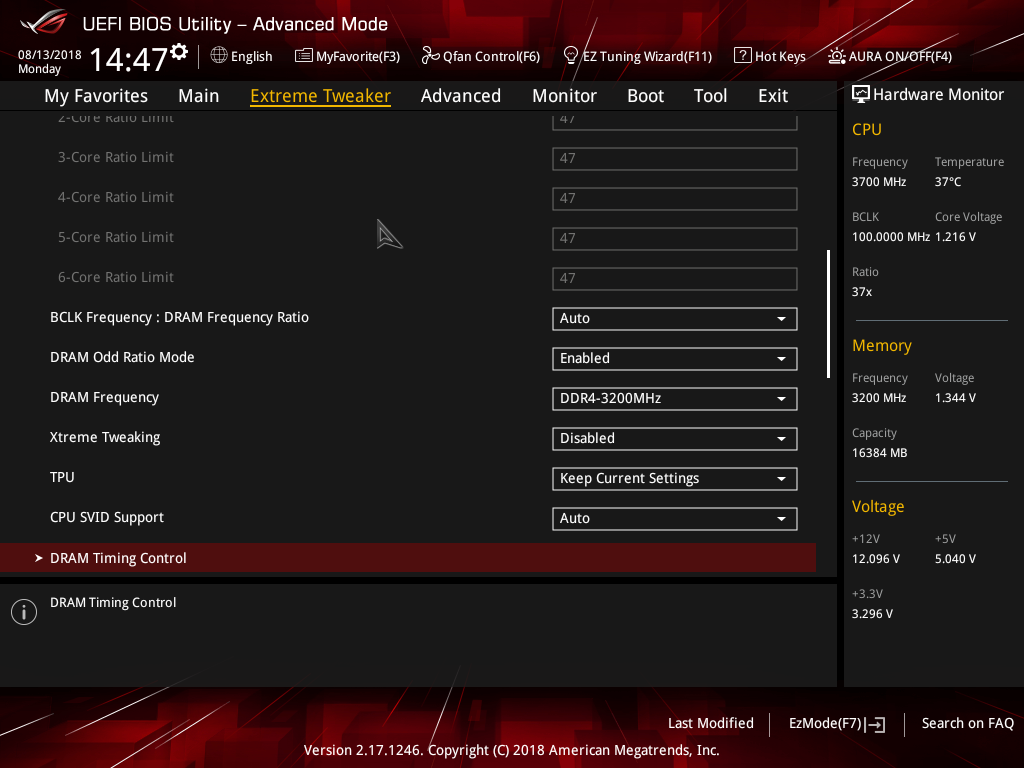The height and width of the screenshot is (768, 1024).
Task: Click the ROG logo icon
Action: pos(44,23)
